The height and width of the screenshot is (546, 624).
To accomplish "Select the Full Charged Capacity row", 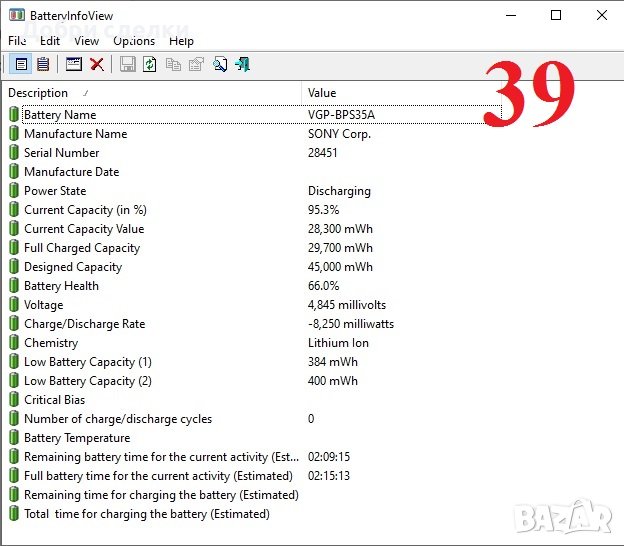I will (x=82, y=248).
